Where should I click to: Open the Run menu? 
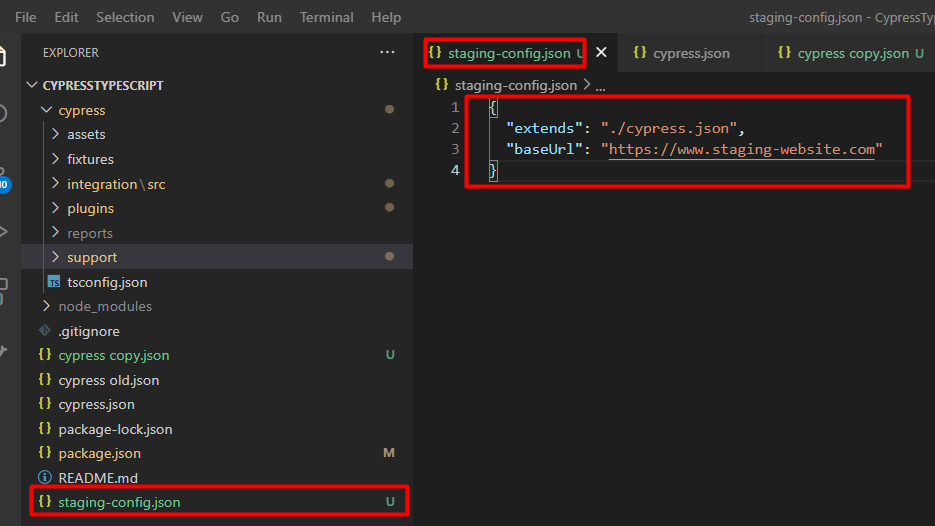pos(269,17)
